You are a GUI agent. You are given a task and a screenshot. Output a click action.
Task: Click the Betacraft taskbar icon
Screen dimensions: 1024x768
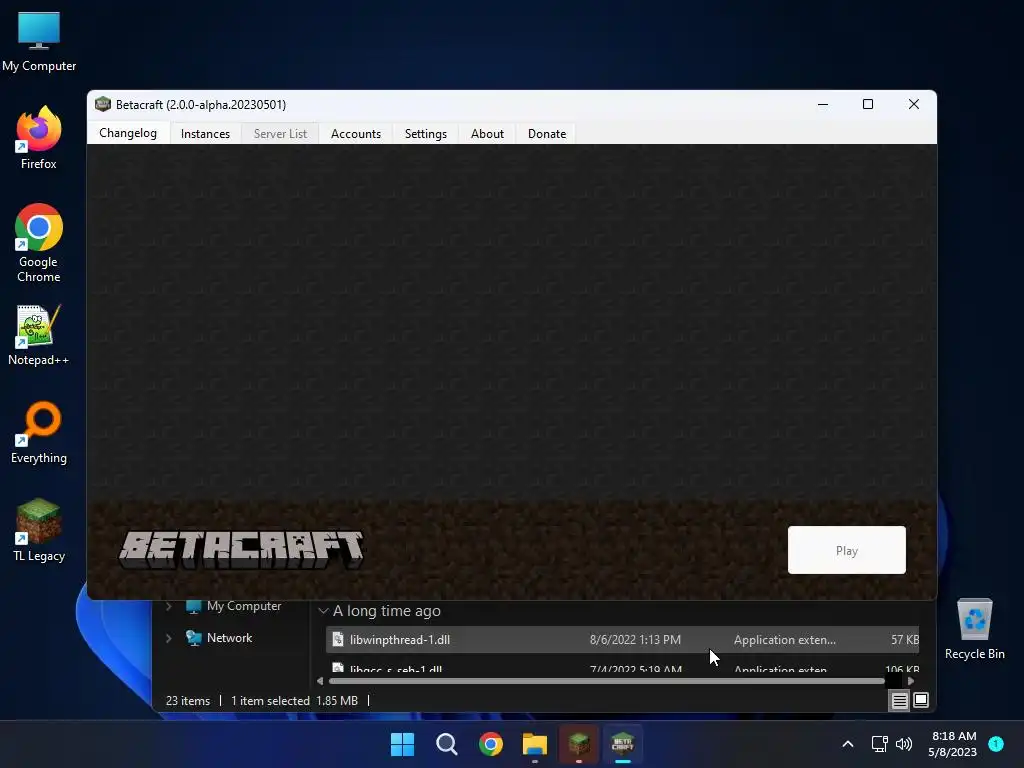(623, 744)
